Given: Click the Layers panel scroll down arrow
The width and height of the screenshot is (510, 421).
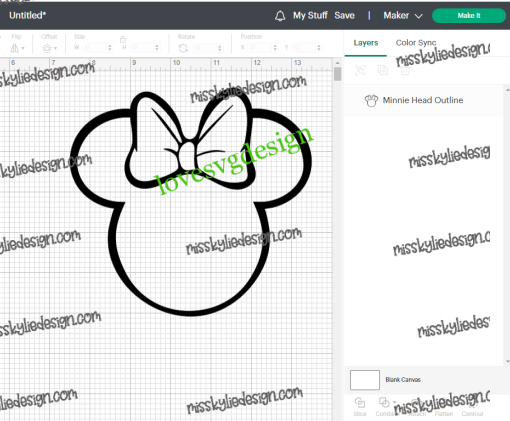Looking at the screenshot, I should click(507, 361).
